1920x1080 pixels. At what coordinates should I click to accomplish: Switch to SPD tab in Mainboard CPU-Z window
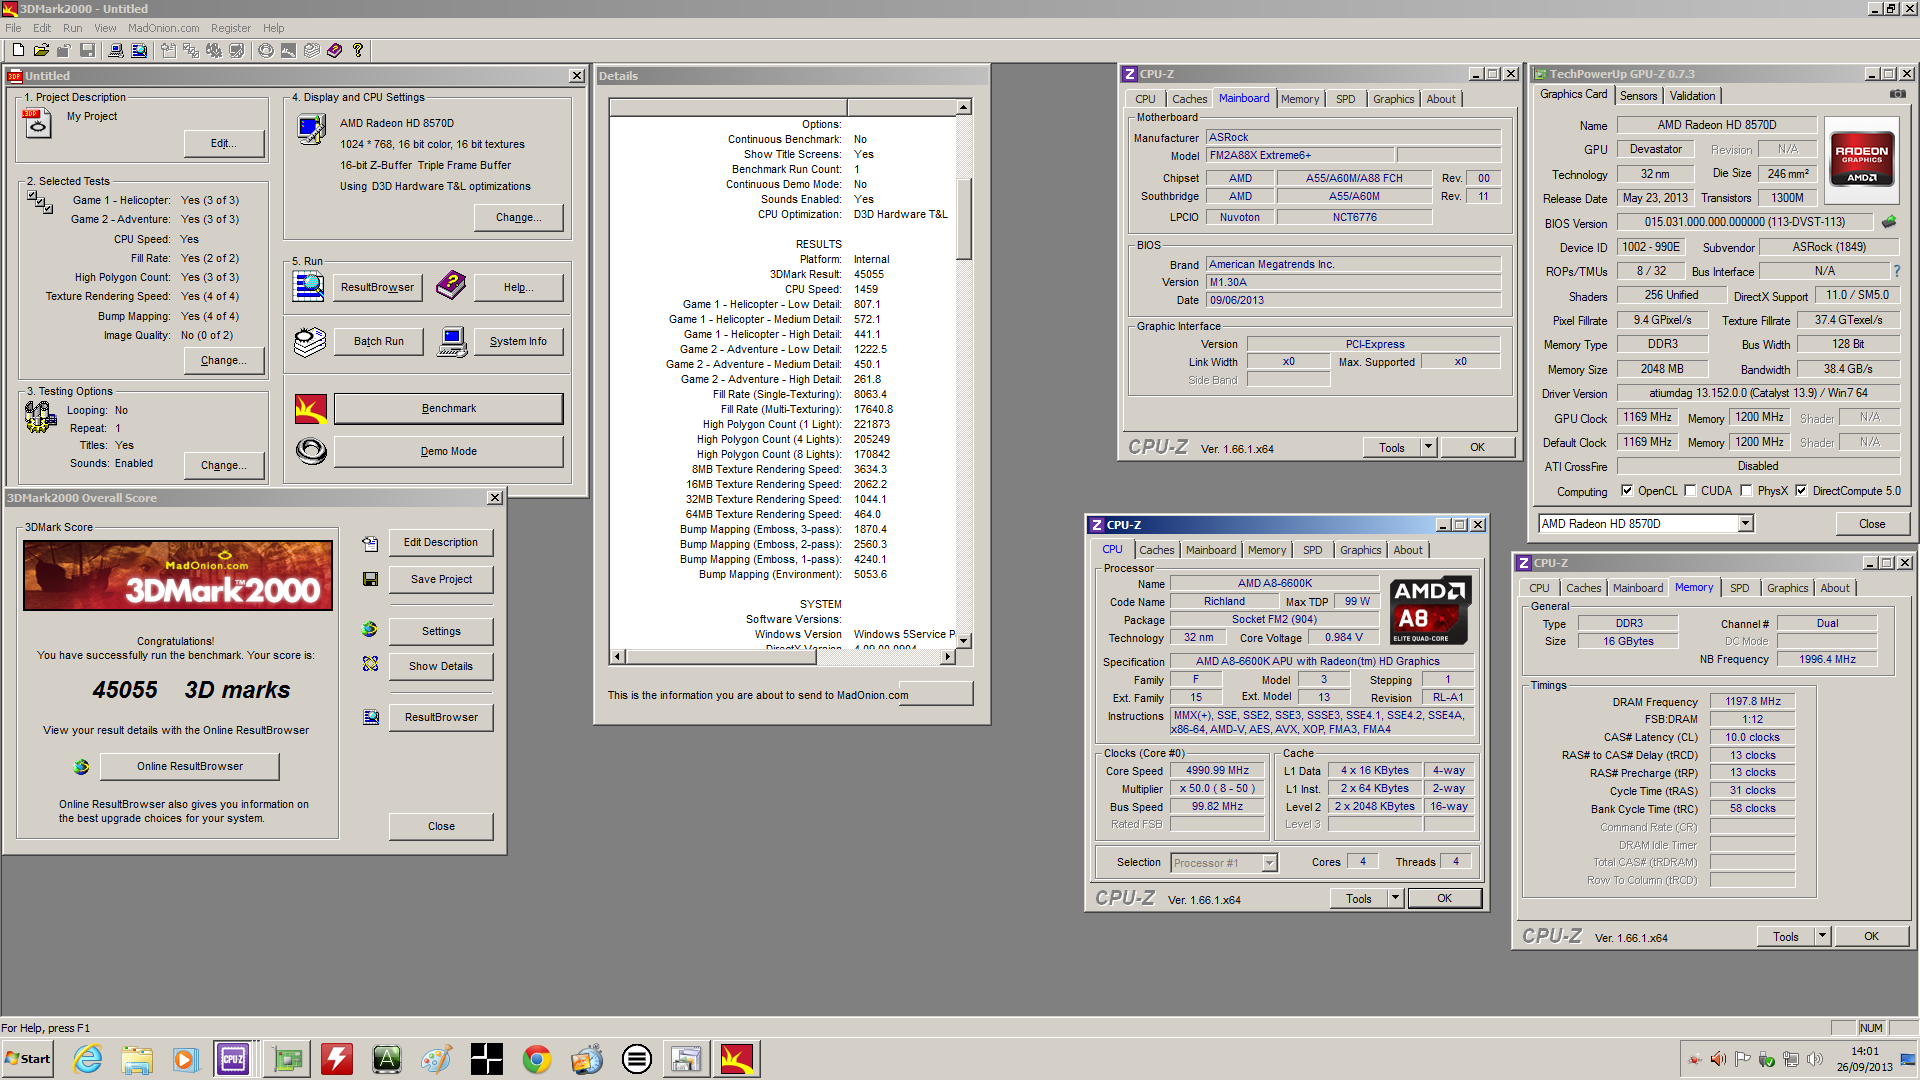click(1346, 99)
